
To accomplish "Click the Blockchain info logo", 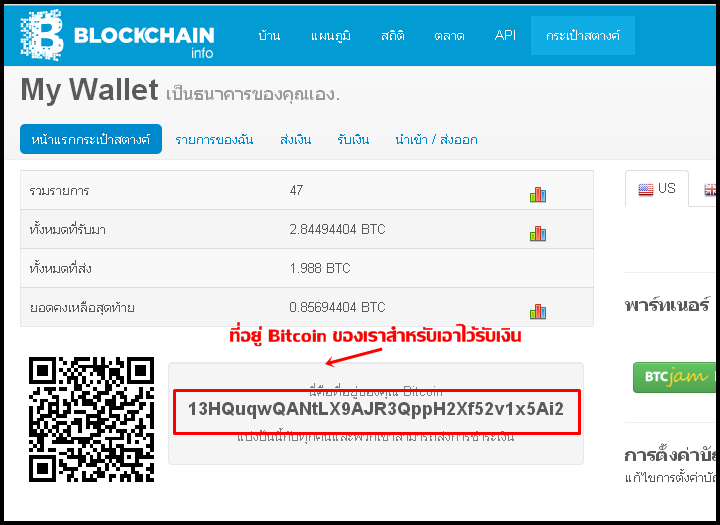I will (x=117, y=35).
